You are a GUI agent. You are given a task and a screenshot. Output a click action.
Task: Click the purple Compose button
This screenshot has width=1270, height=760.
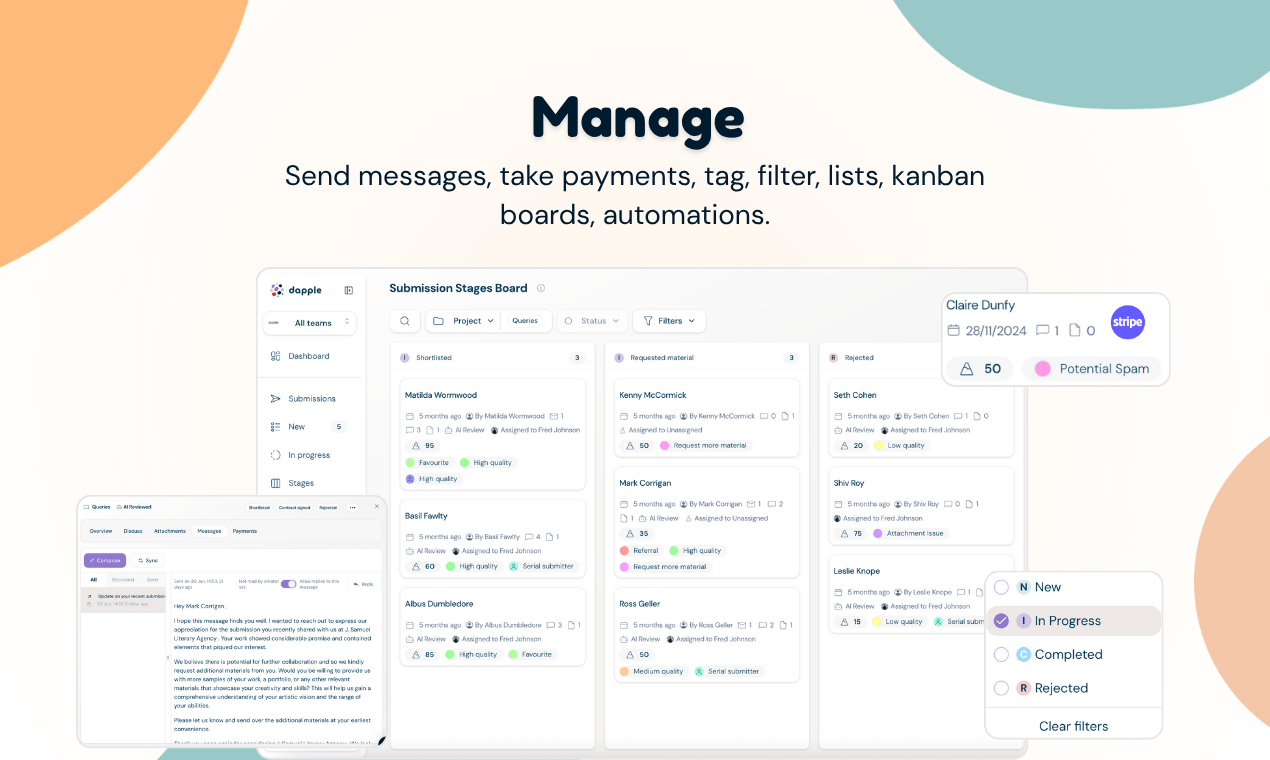[x=105, y=560]
